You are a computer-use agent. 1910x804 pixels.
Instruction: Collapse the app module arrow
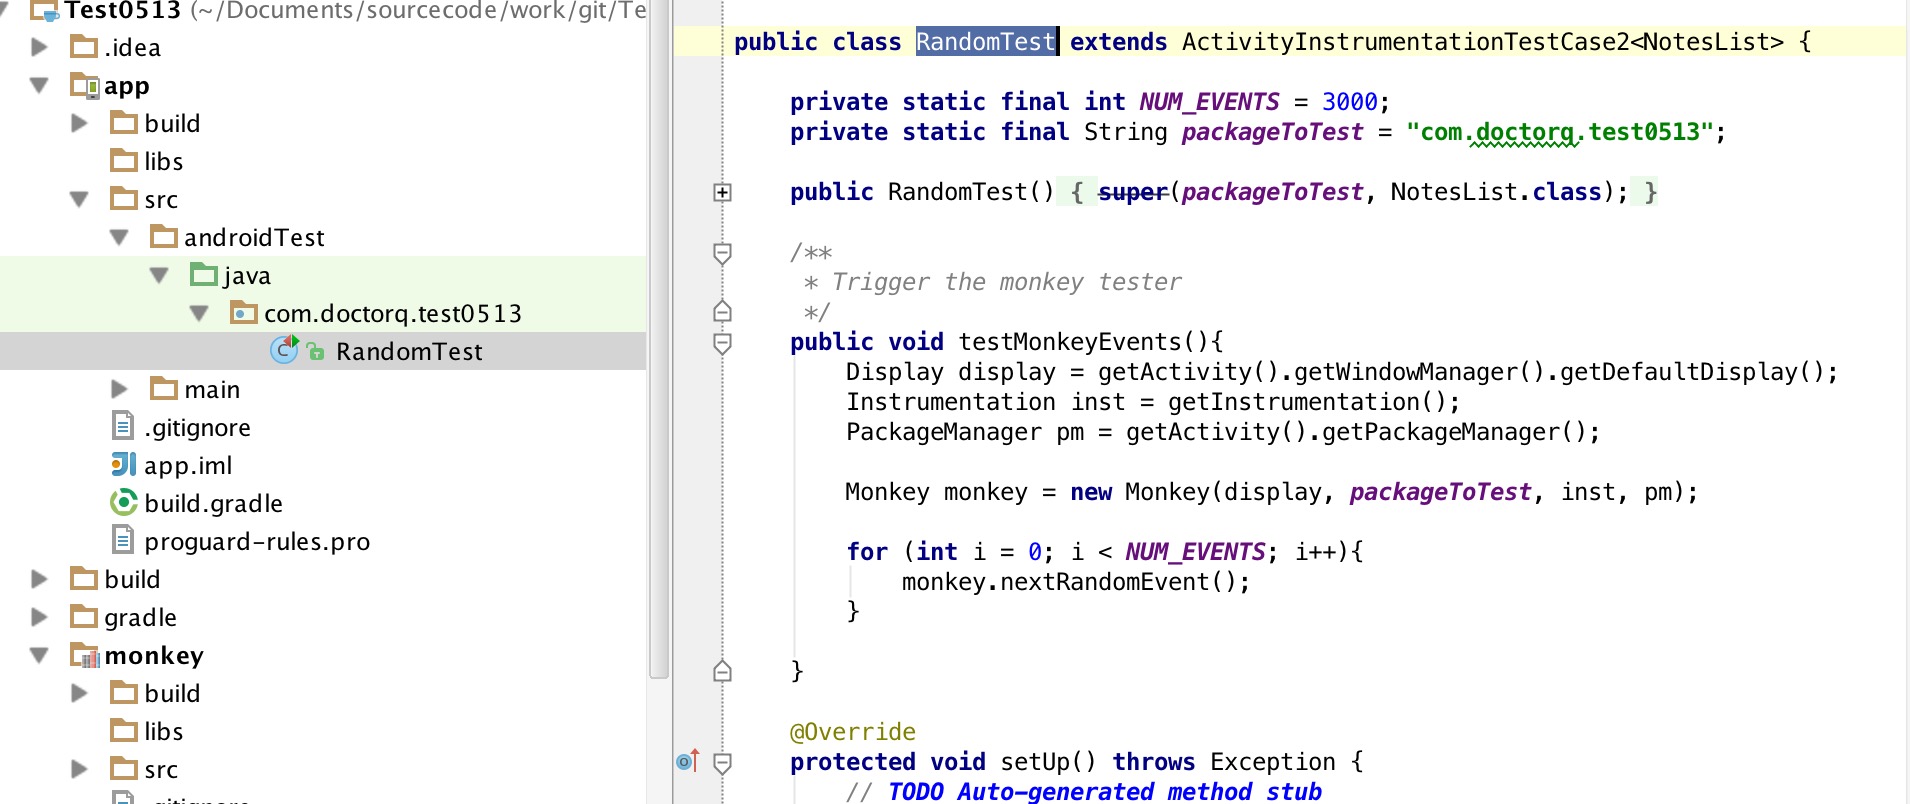click(40, 85)
